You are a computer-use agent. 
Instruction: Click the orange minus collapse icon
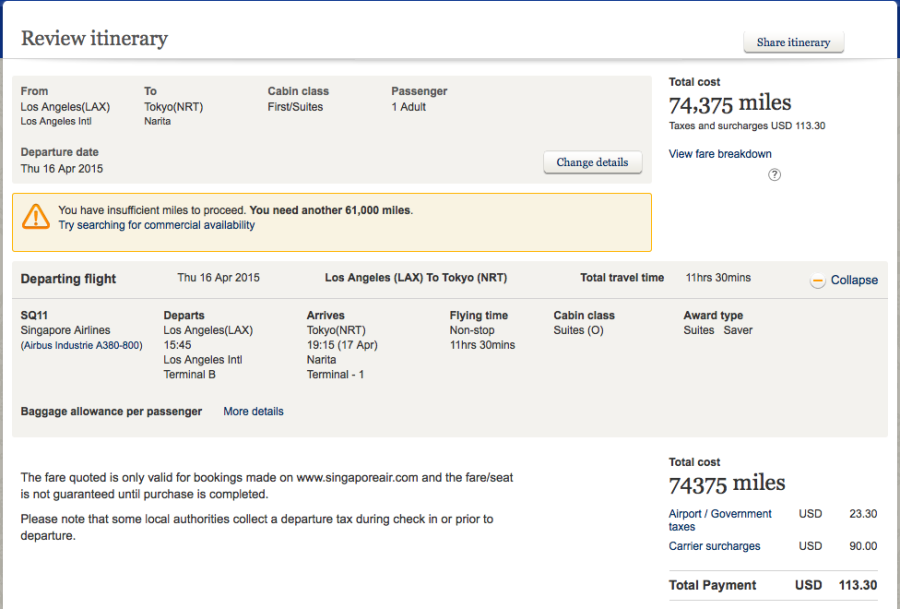[817, 280]
